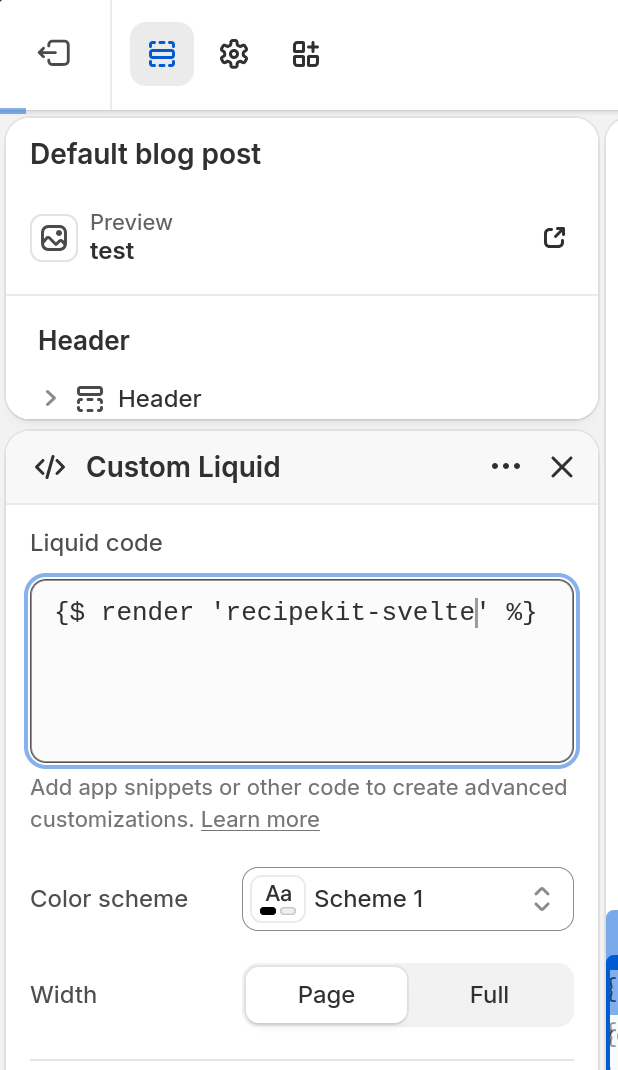Click the exit editor icon
Screen dimensions: 618x1070
tap(54, 53)
